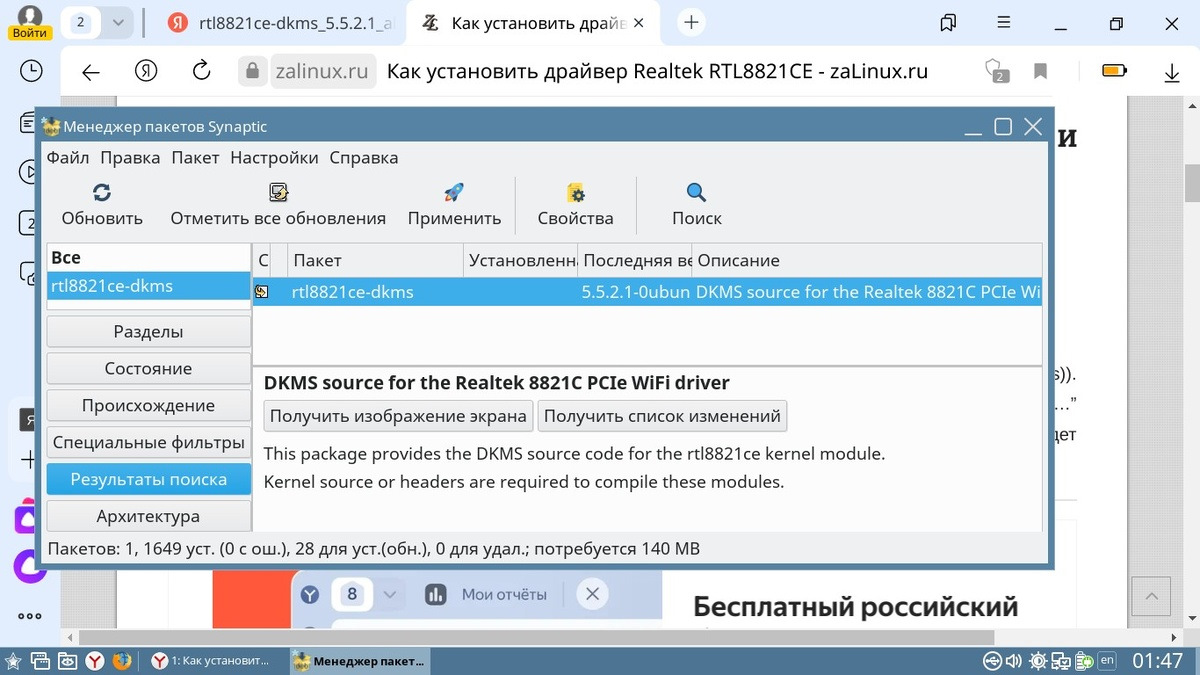
Task: Open the browser downloads arrow icon
Action: tap(1173, 72)
